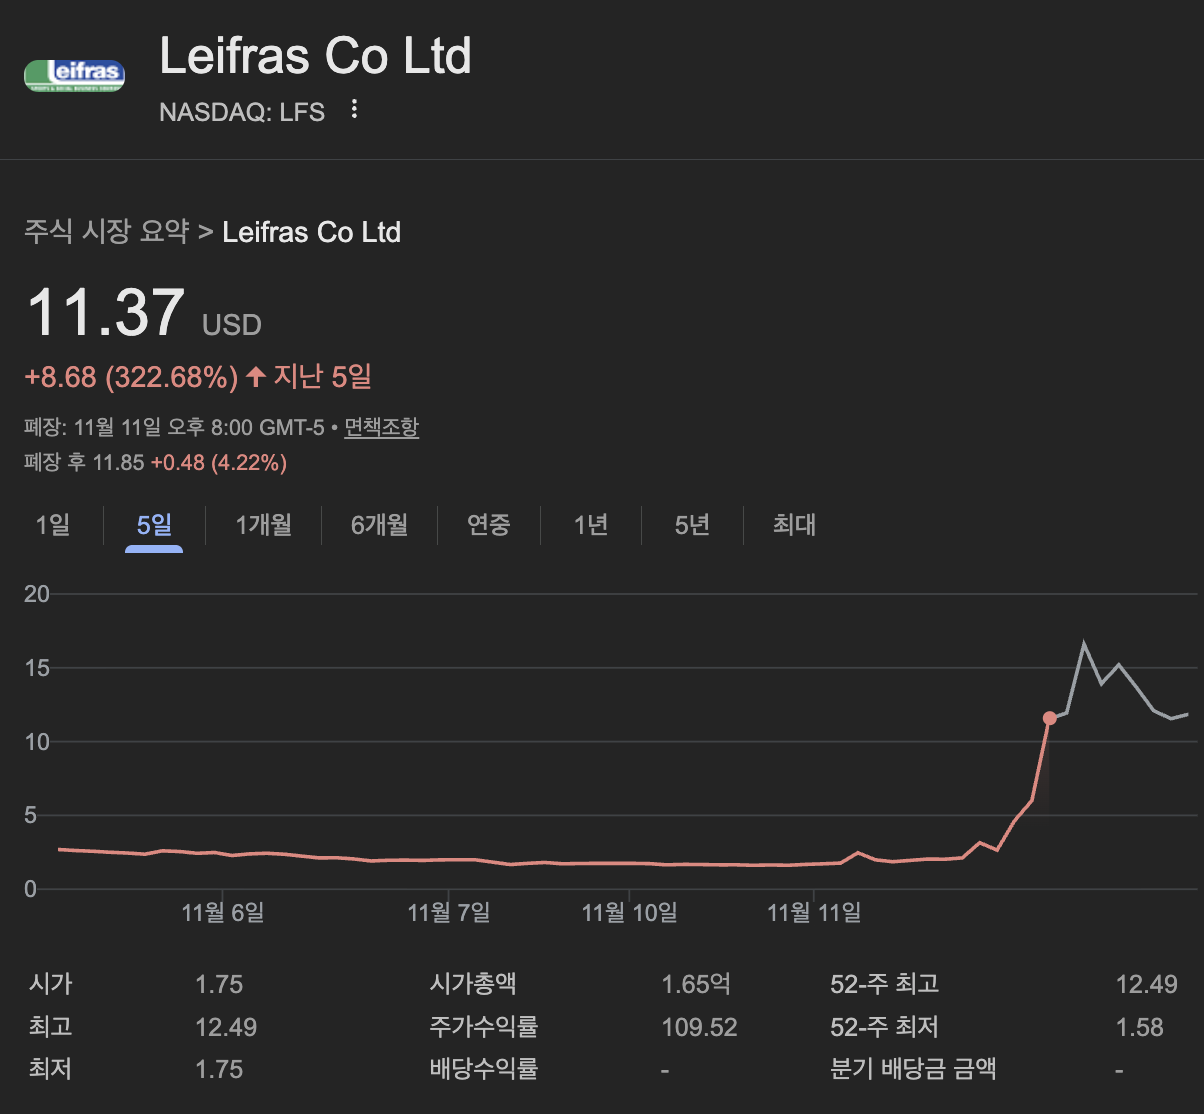Select the 1년 chart tab

tap(591, 524)
